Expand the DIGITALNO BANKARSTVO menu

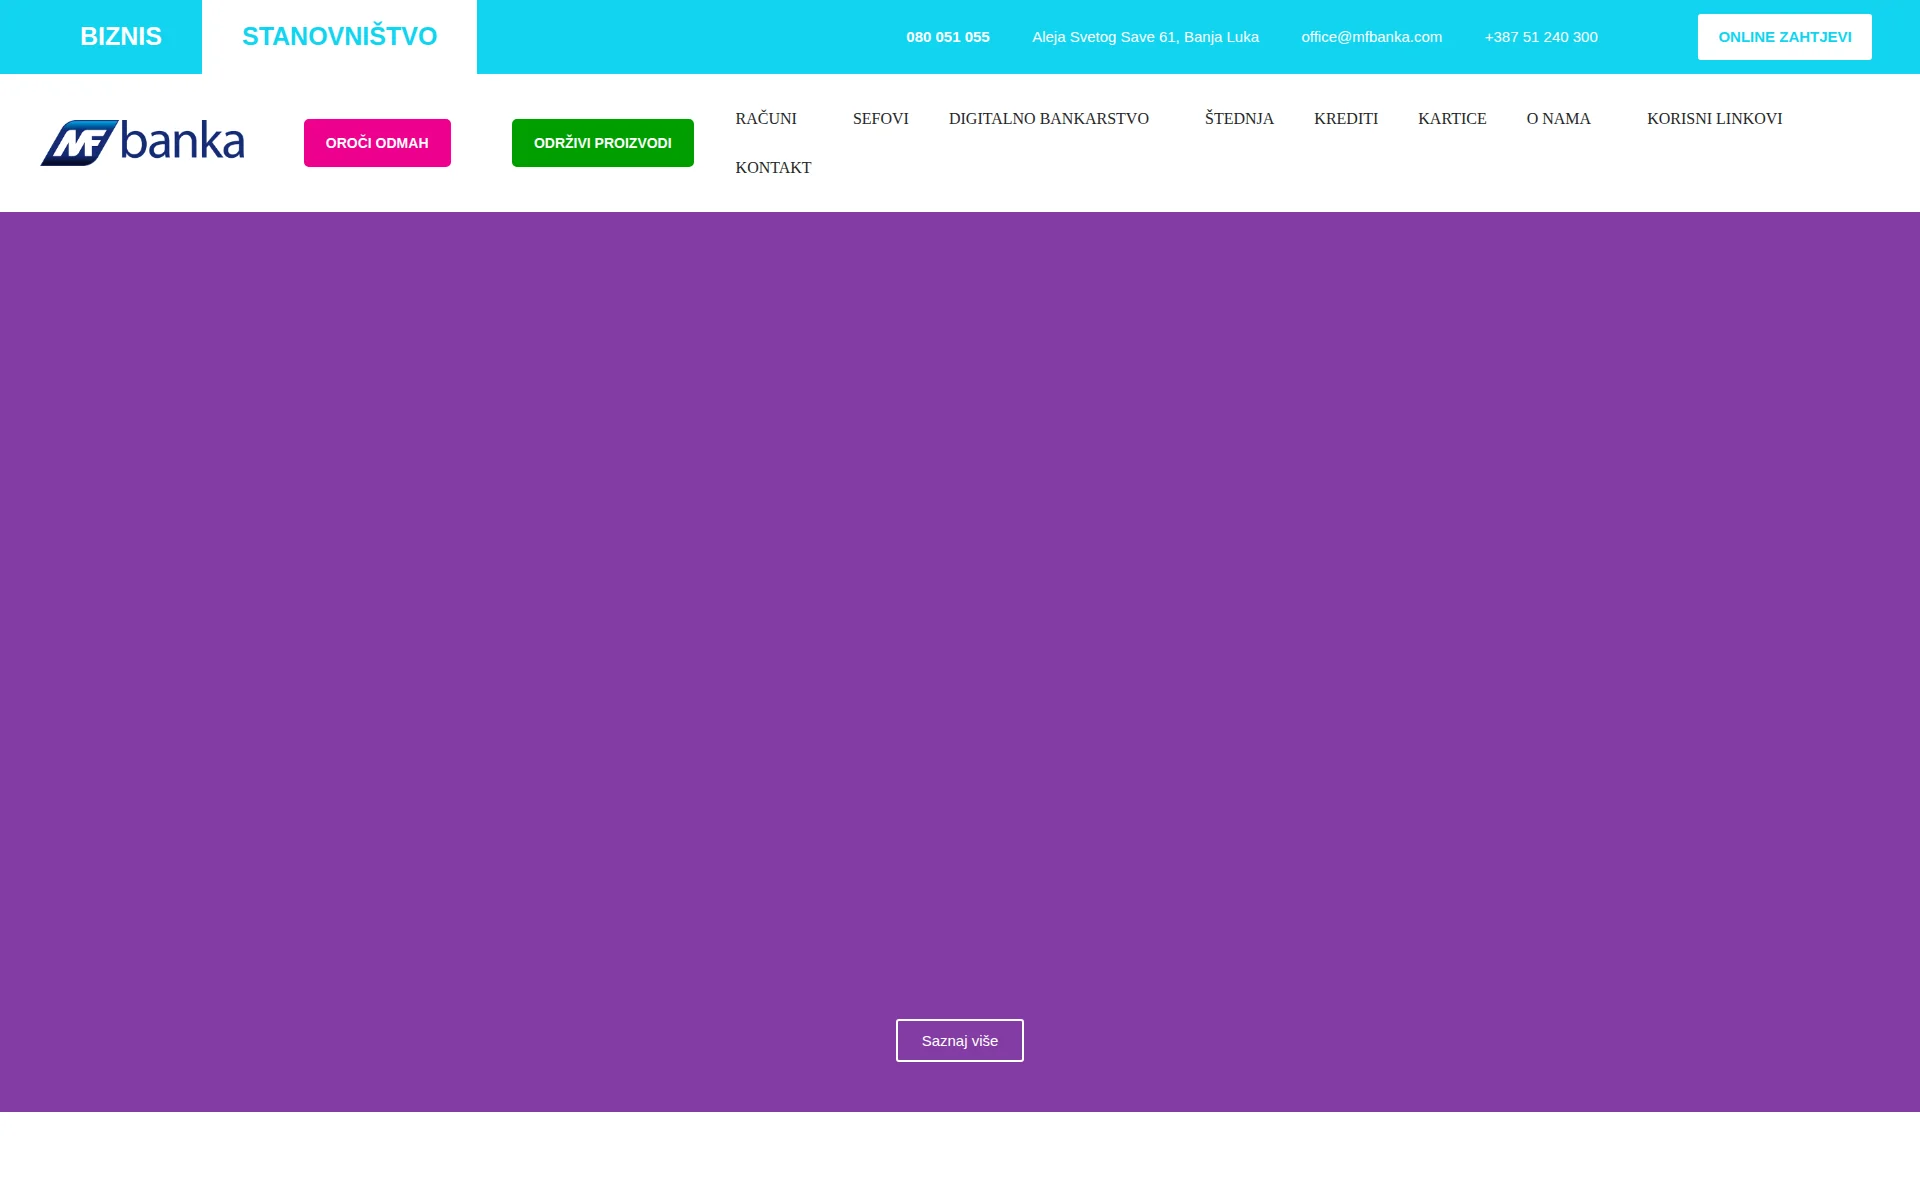coord(1049,119)
